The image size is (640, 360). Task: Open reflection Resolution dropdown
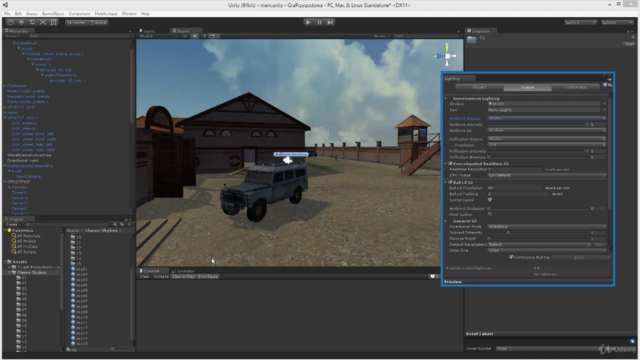[547, 144]
